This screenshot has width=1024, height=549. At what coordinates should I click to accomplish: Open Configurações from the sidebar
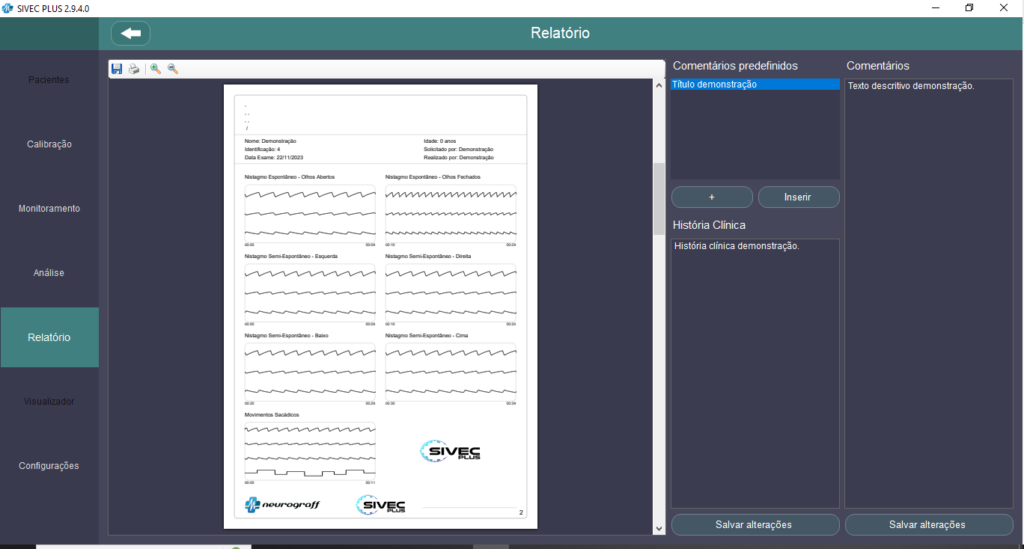(49, 466)
